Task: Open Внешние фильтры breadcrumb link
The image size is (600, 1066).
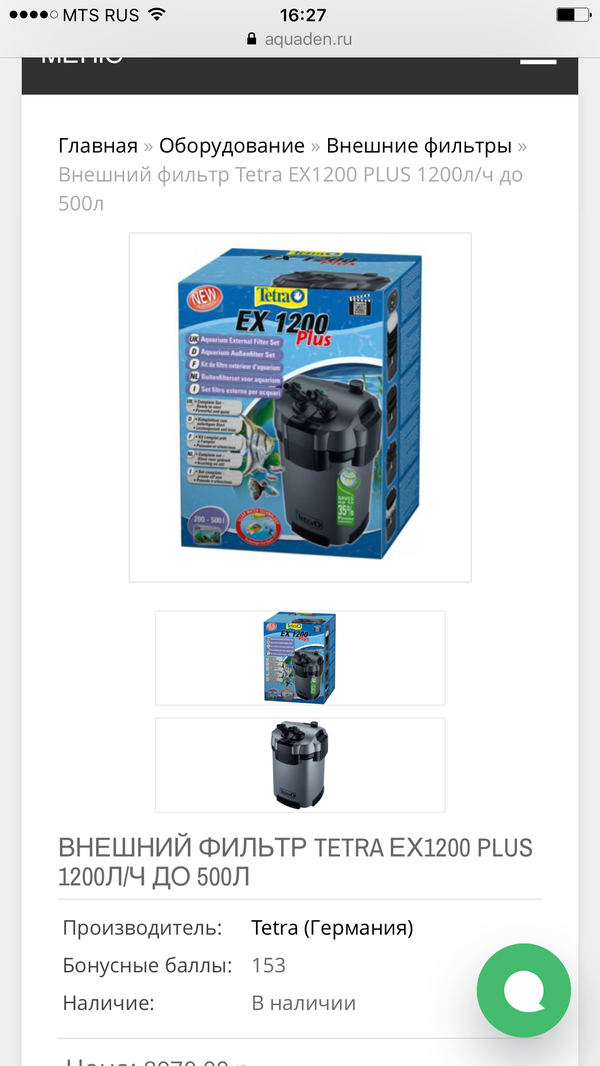Action: point(419,145)
